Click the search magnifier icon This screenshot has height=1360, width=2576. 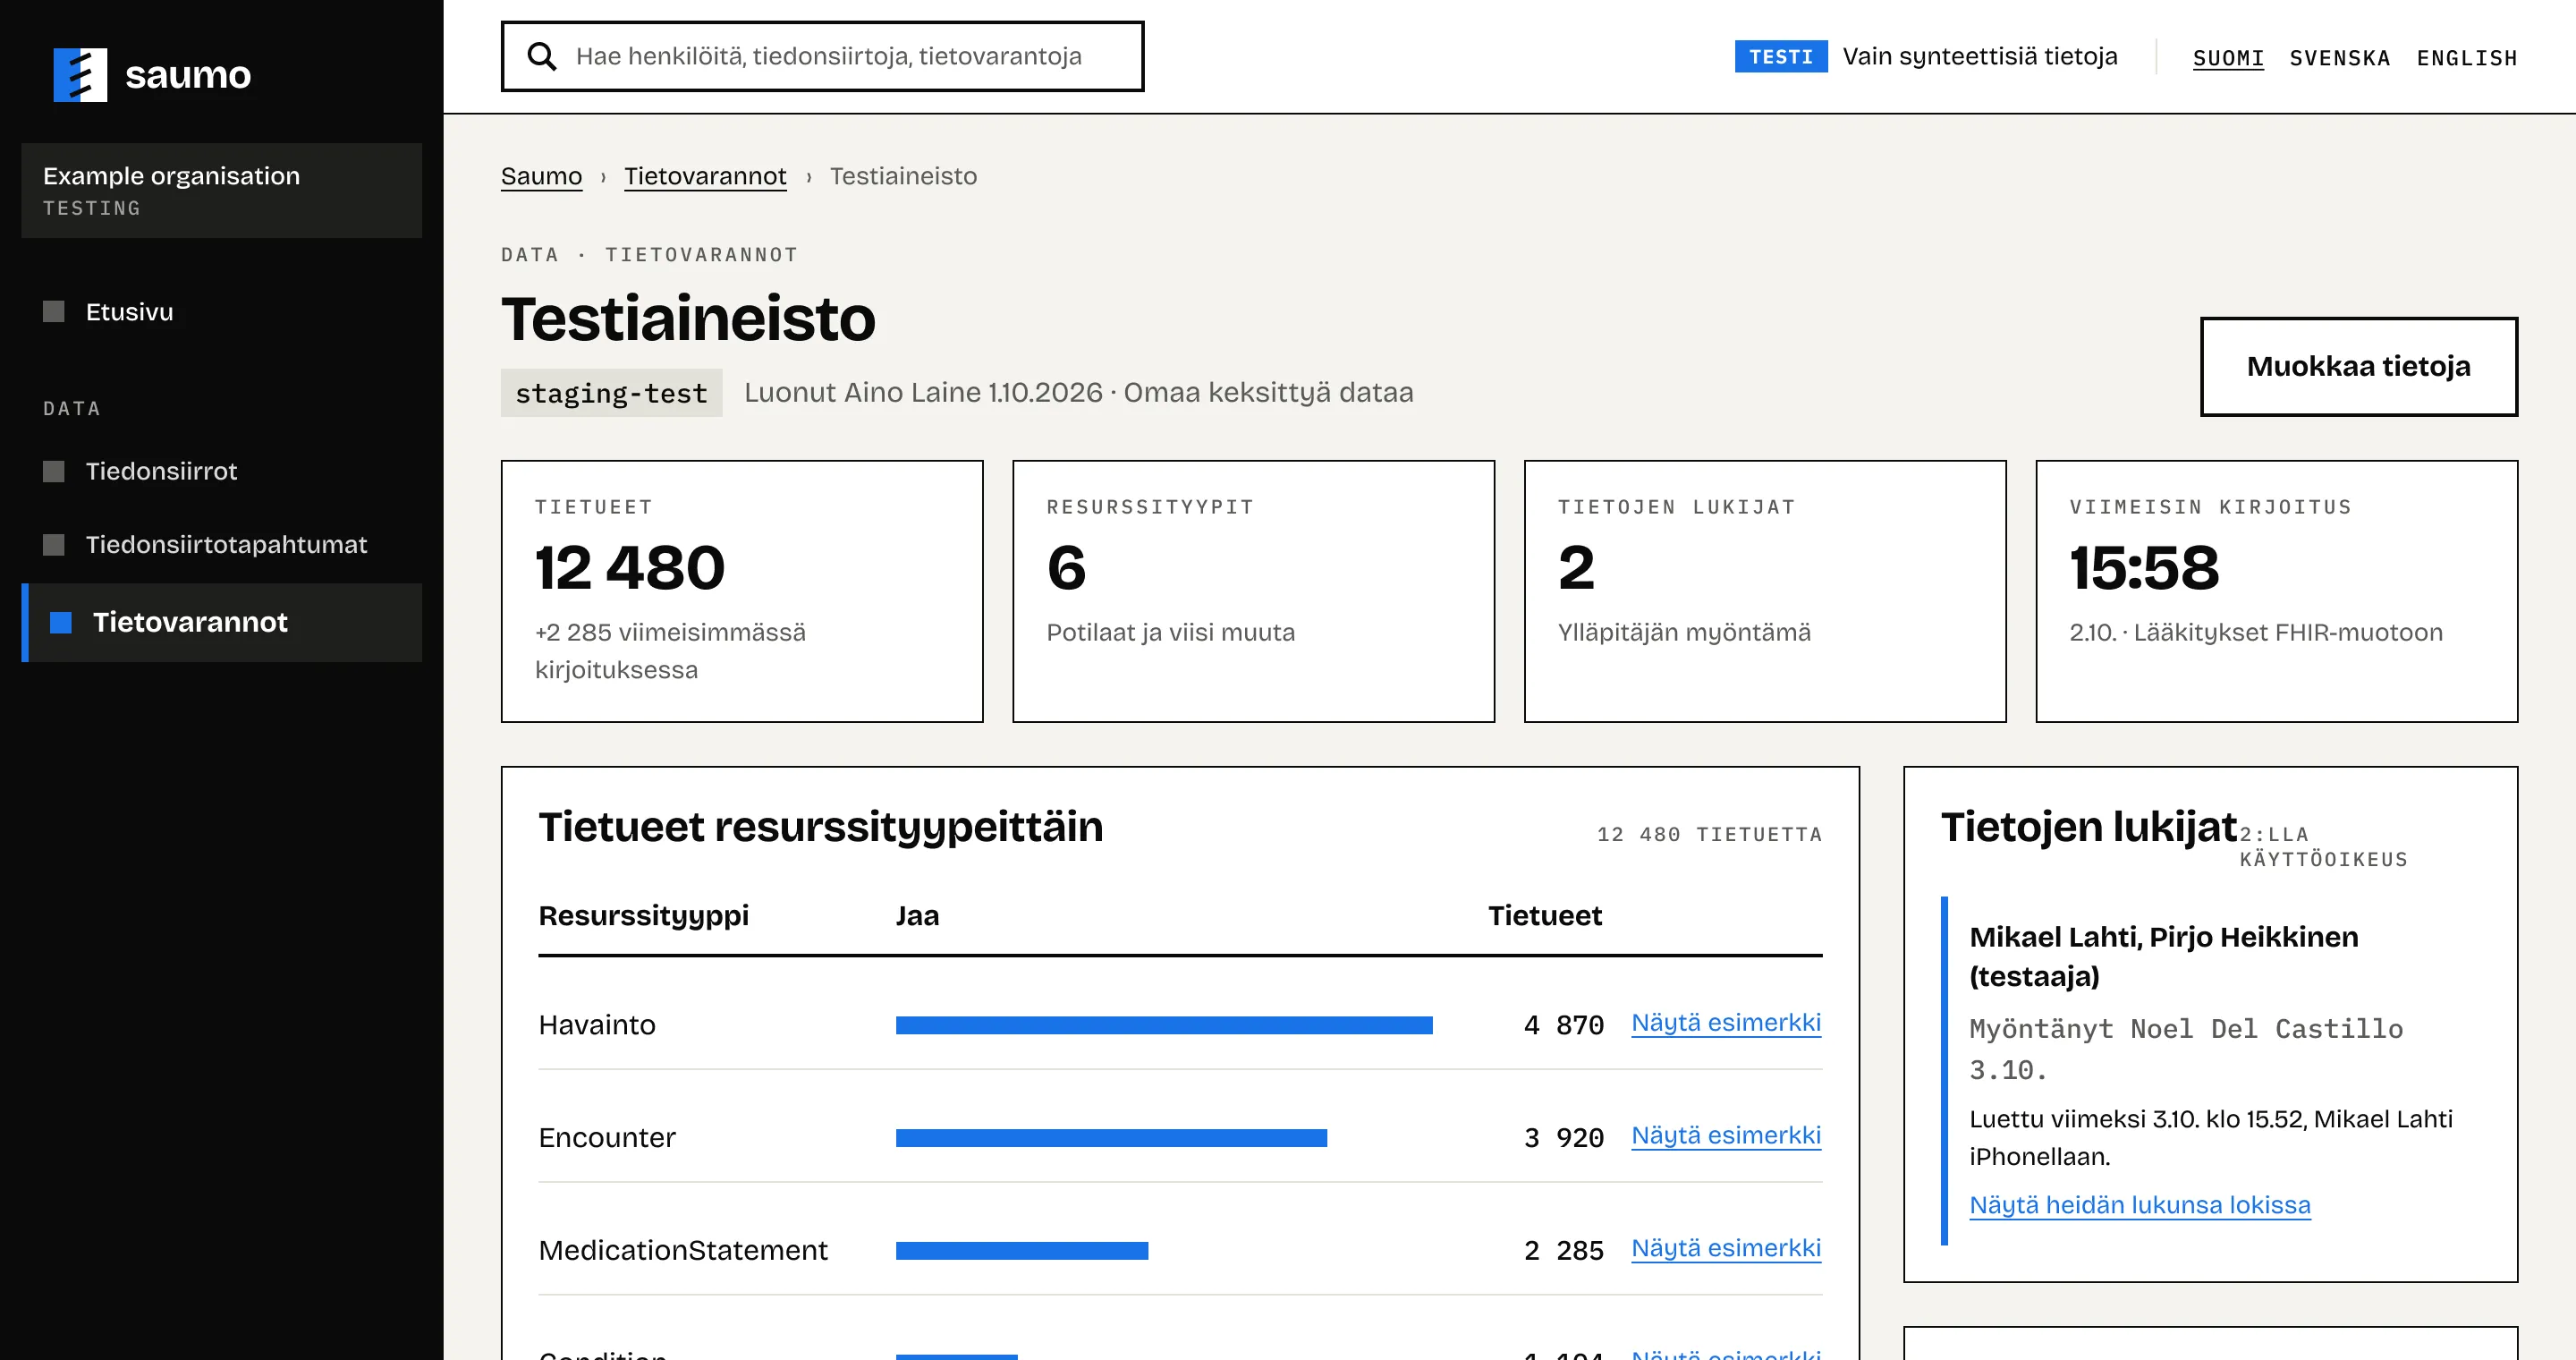(542, 56)
